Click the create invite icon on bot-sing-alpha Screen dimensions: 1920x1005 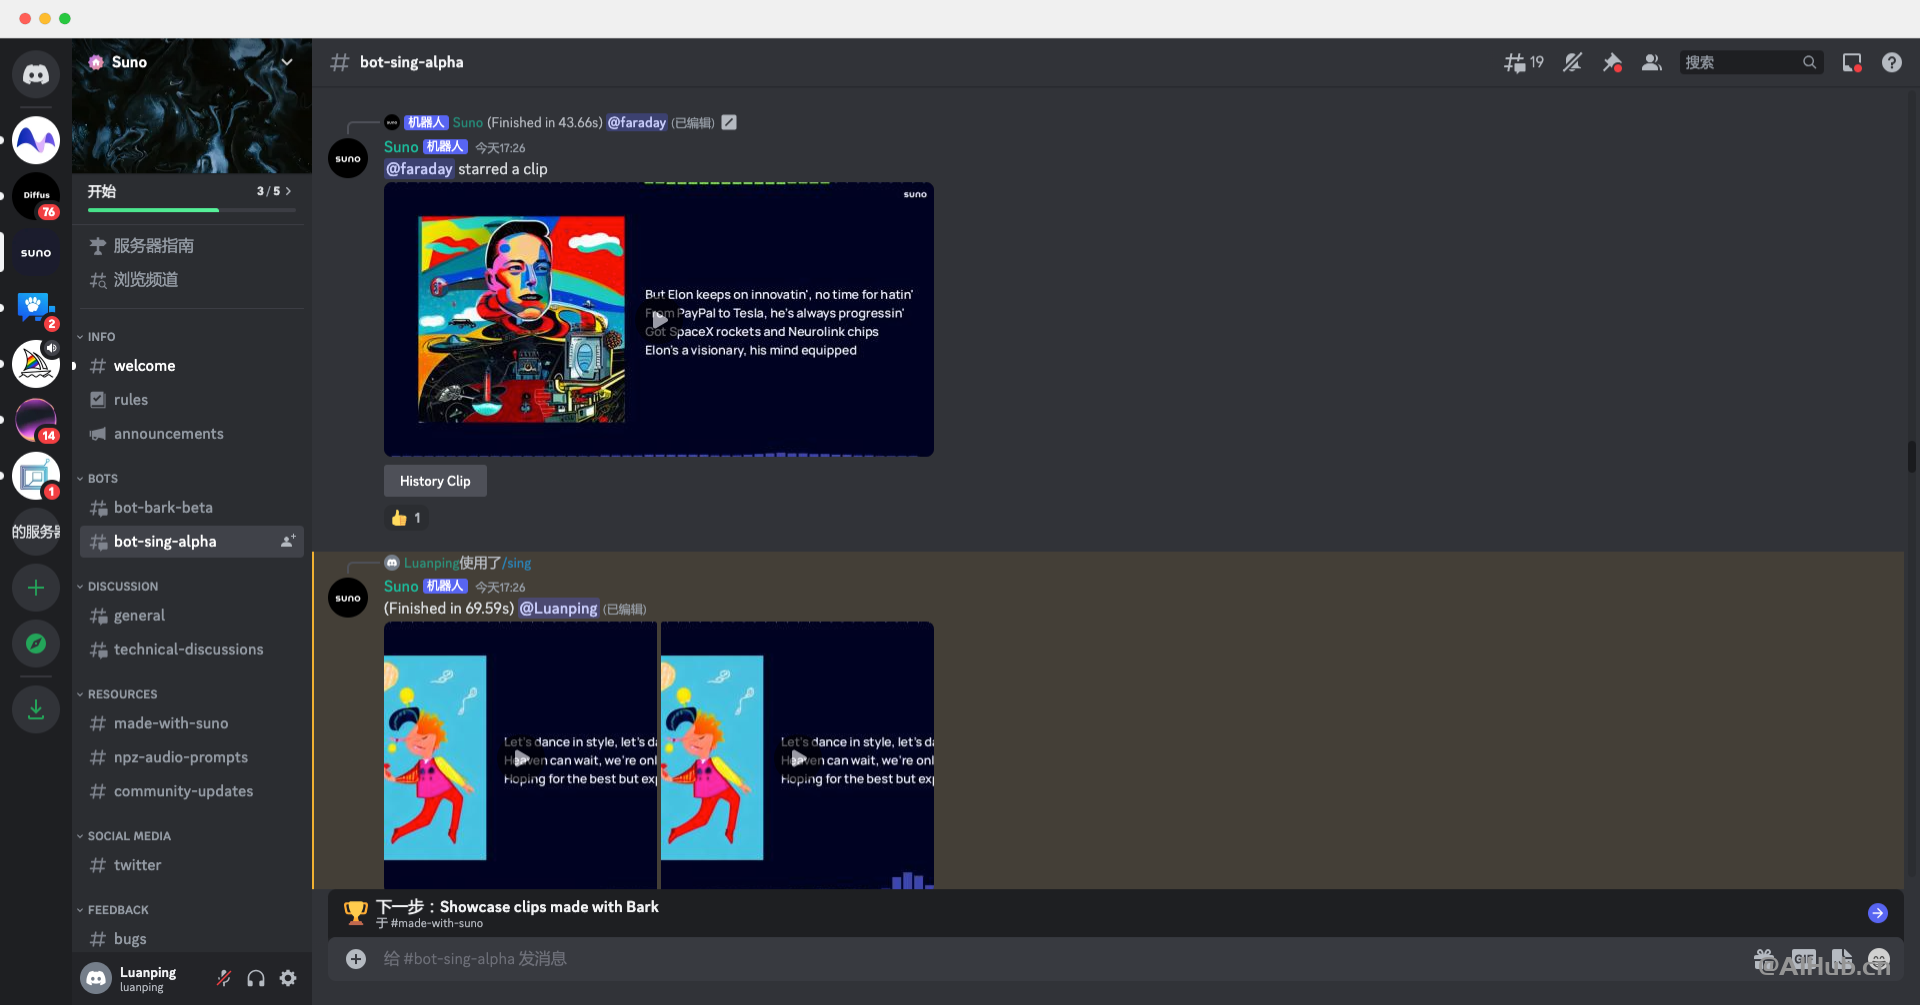(288, 541)
